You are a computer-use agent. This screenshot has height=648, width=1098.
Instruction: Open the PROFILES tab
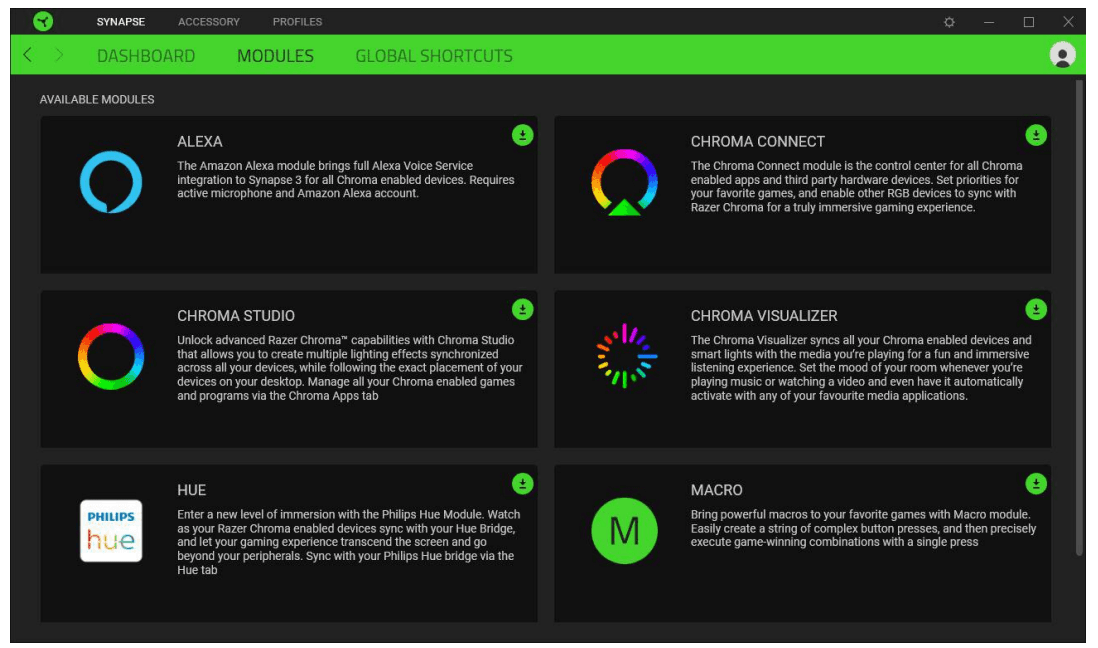[295, 21]
